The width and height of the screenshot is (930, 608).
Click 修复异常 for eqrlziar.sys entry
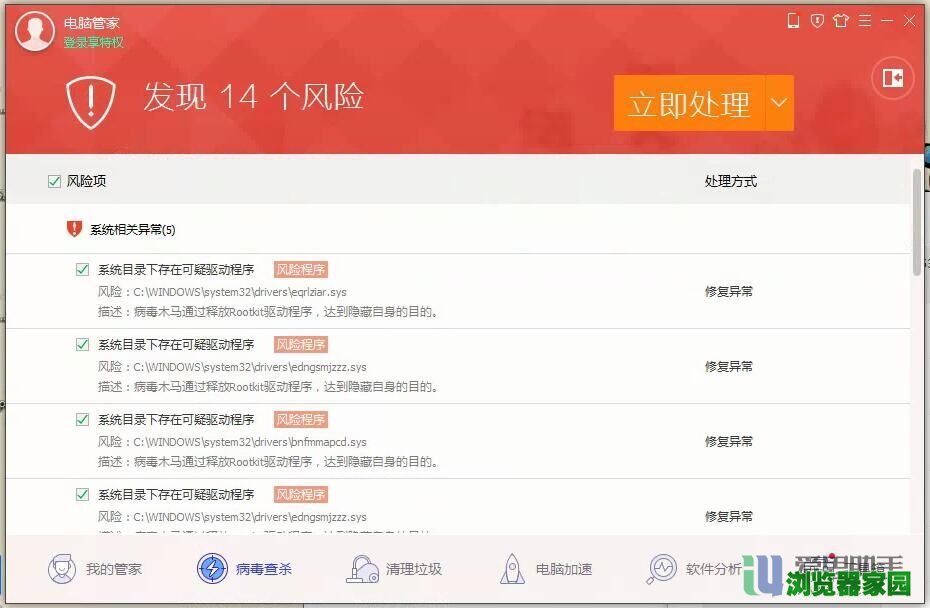click(728, 292)
